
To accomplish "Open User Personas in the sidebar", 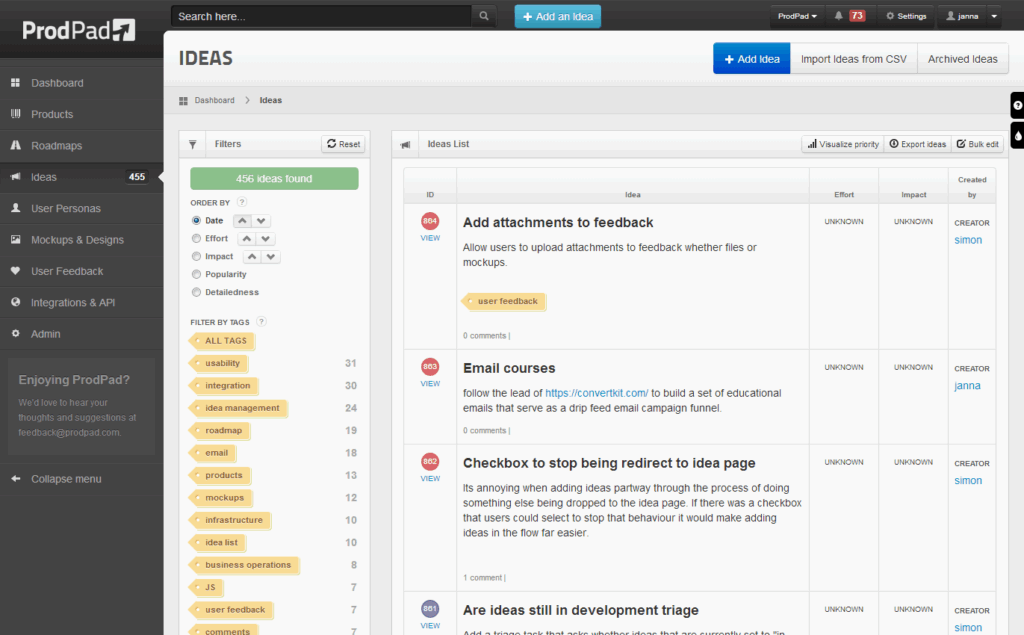I will point(82,208).
